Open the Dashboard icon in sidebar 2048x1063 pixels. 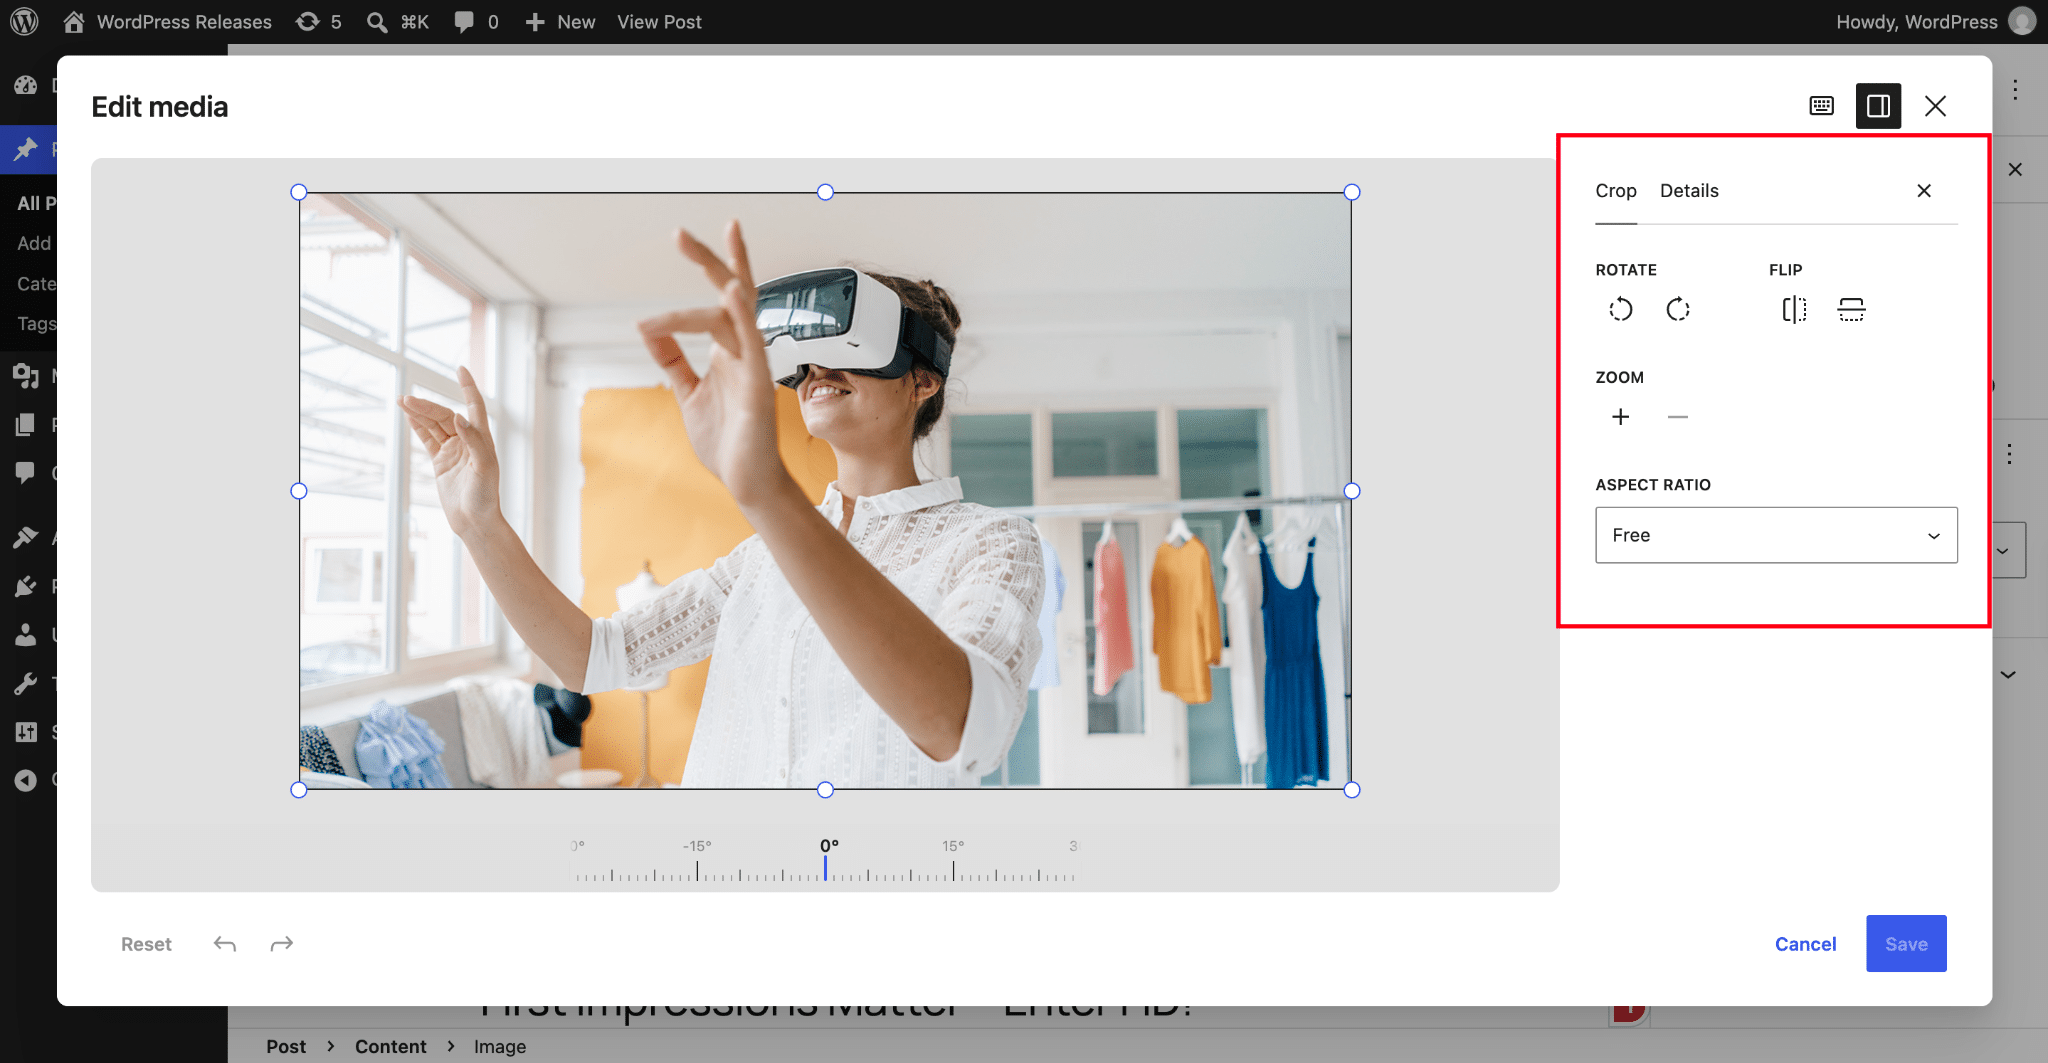pyautogui.click(x=26, y=86)
